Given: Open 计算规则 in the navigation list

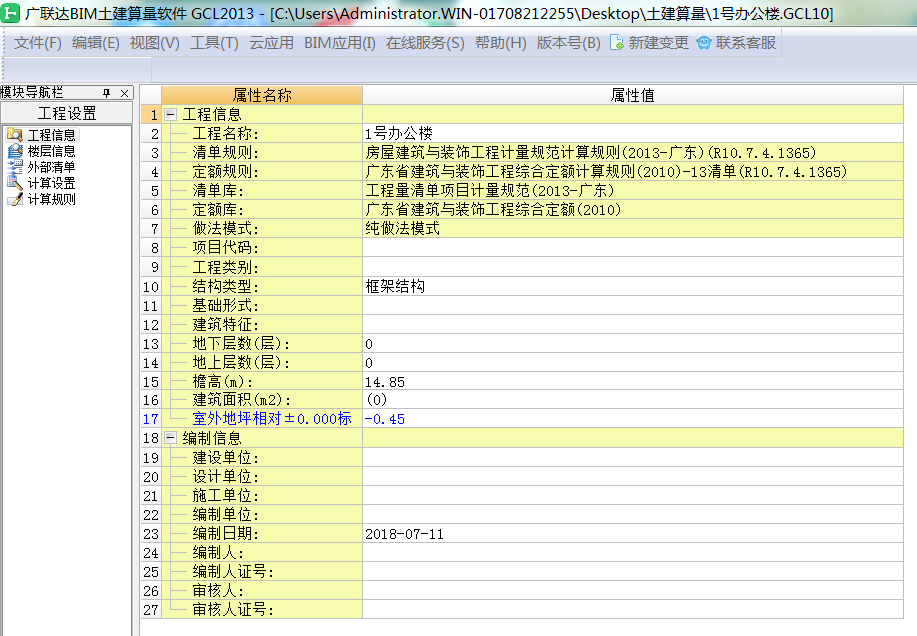Looking at the screenshot, I should [x=51, y=199].
